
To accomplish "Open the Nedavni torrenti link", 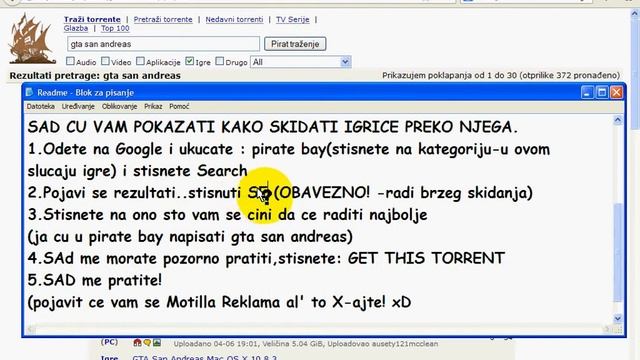I will coord(234,19).
